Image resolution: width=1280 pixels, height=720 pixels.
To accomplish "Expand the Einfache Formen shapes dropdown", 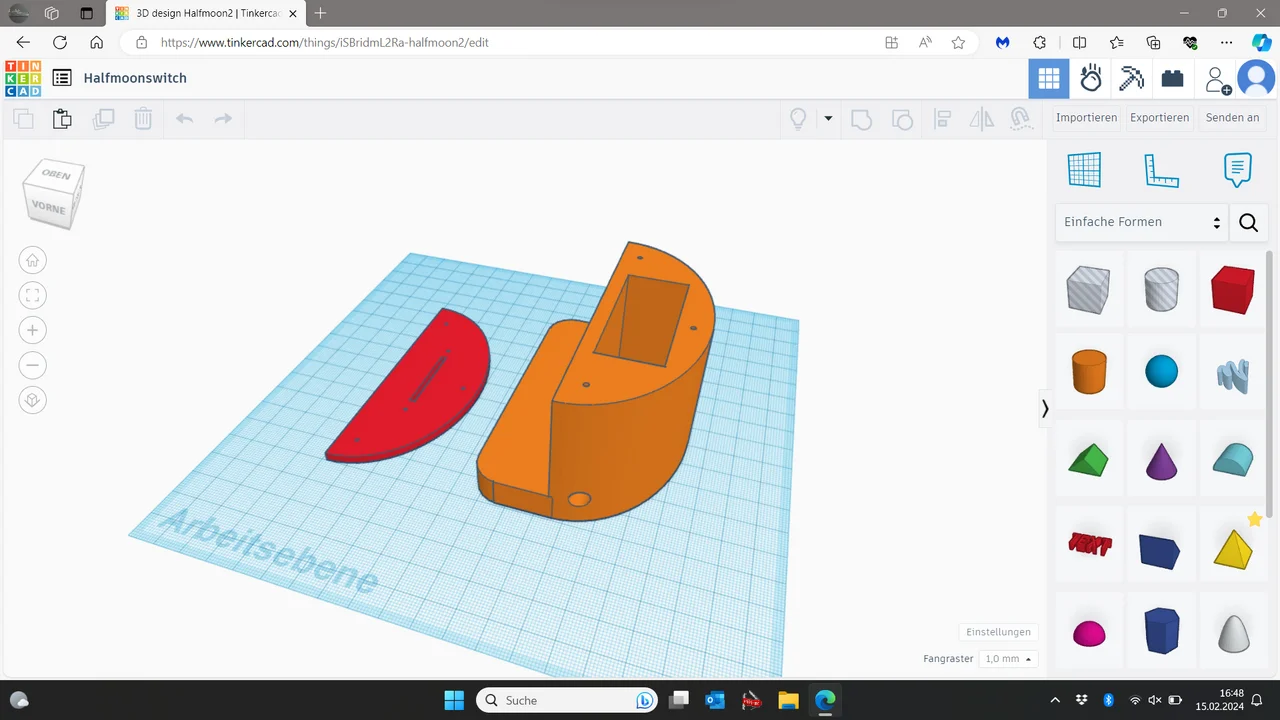I will (x=1141, y=222).
